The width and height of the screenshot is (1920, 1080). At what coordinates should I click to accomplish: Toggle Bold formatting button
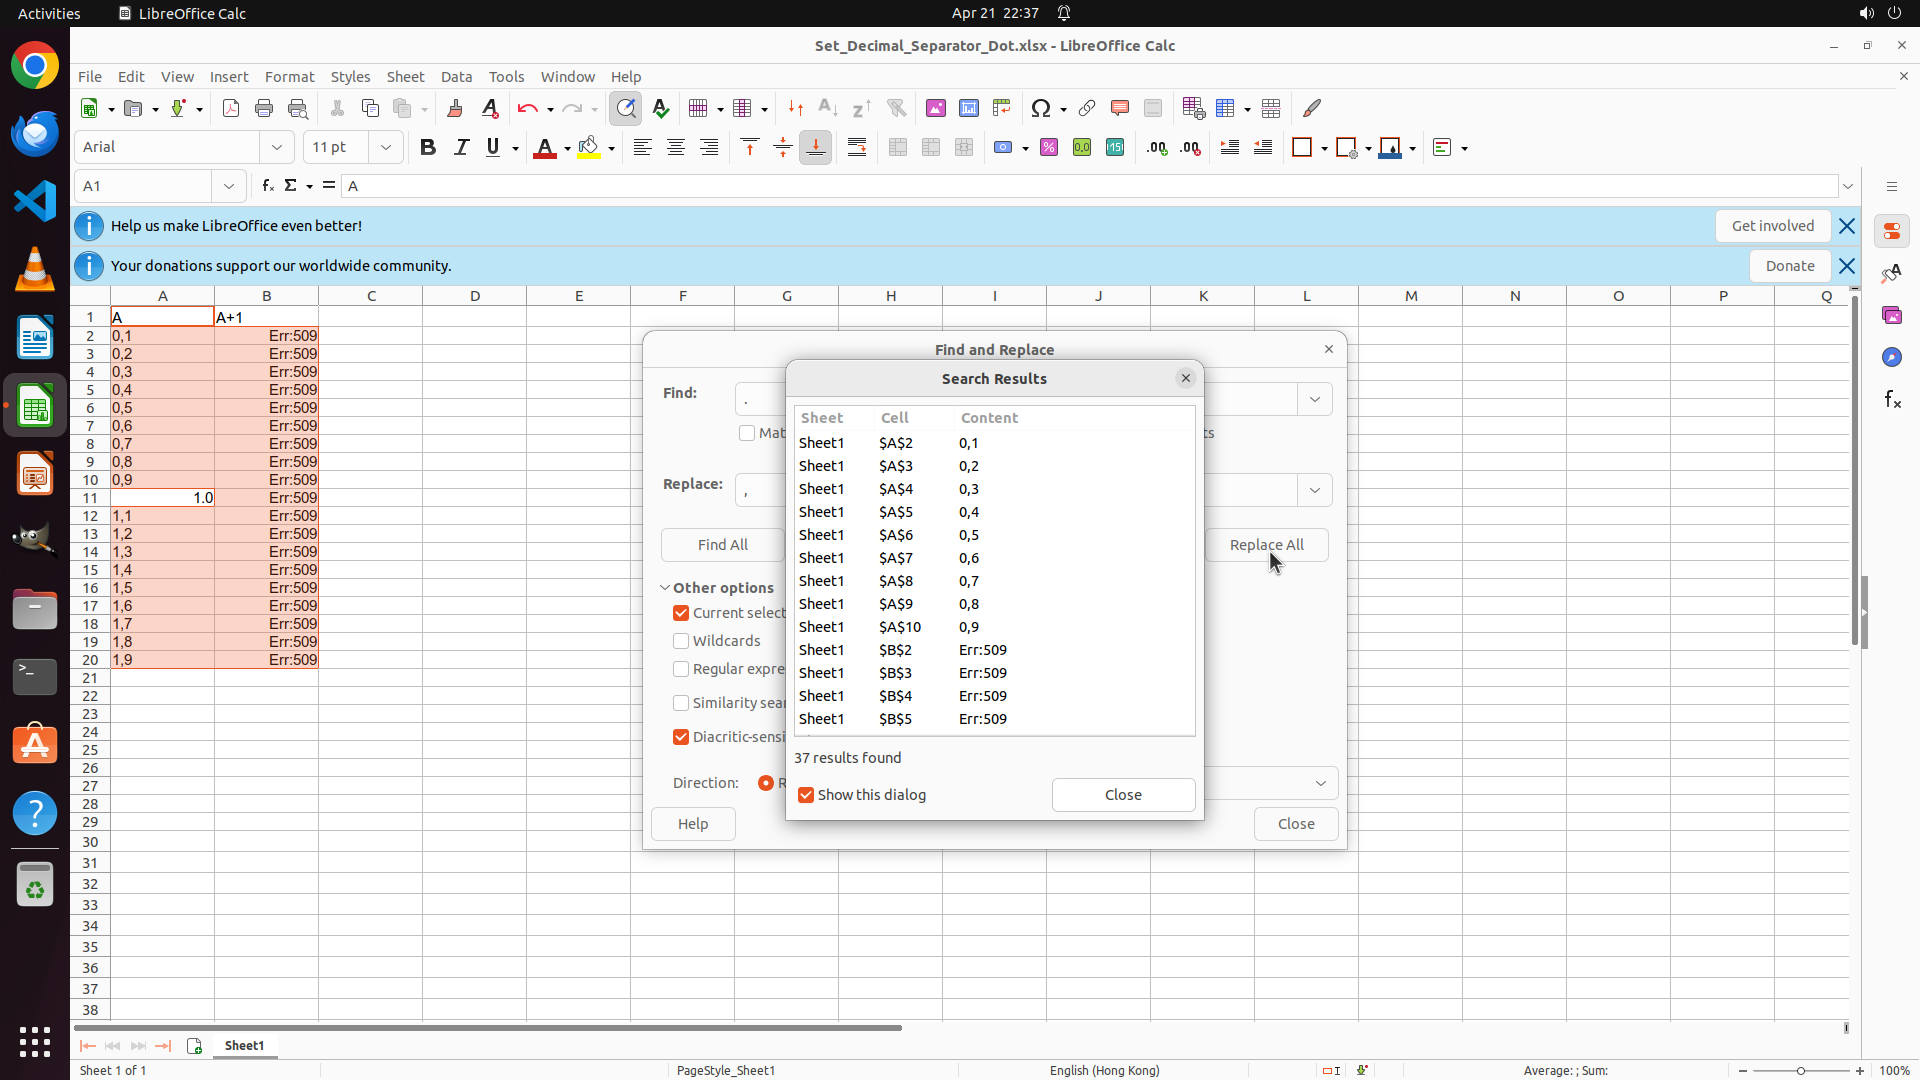point(428,148)
